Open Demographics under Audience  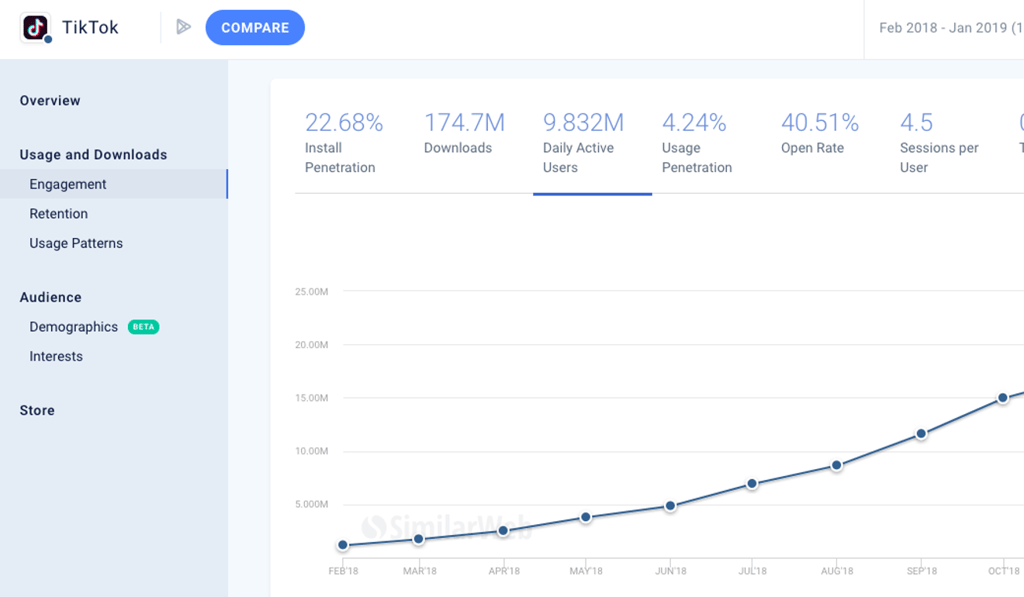point(73,326)
